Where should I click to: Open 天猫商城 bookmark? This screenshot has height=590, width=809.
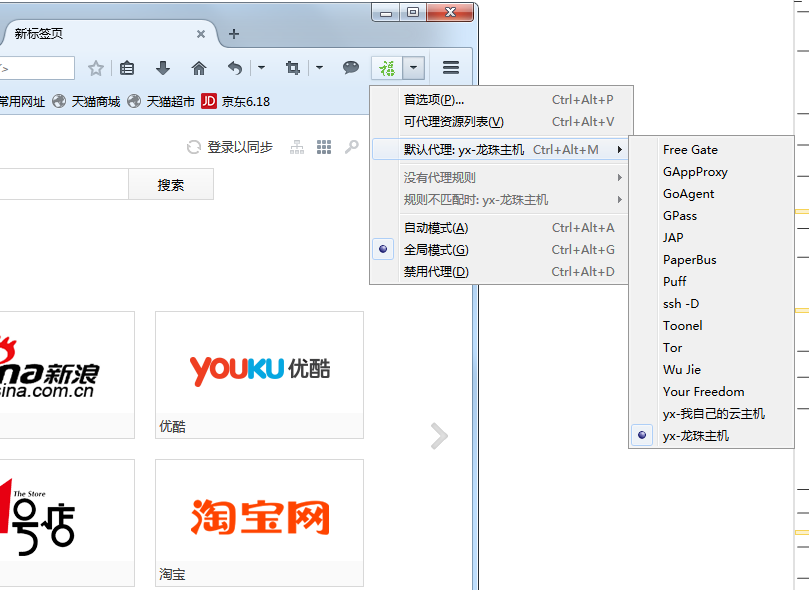click(x=95, y=102)
